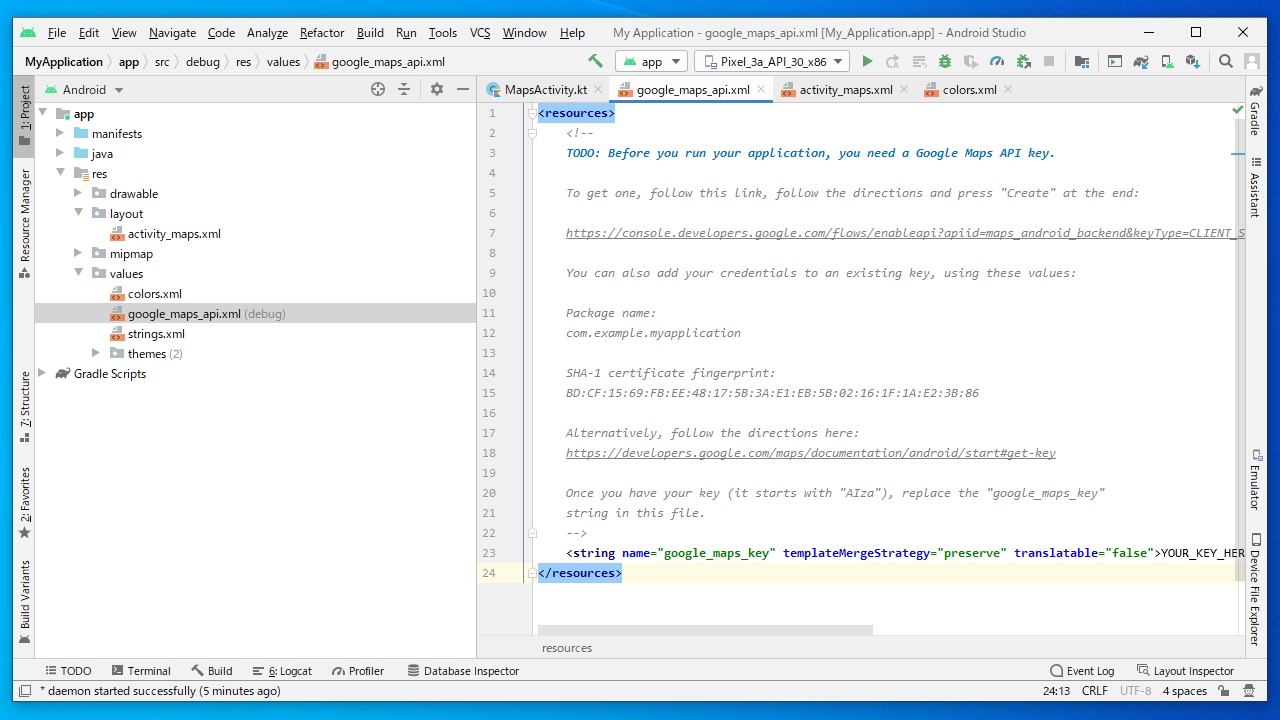Screen dimensions: 1280x720
Task: Open the Event Log button
Action: pos(1082,671)
